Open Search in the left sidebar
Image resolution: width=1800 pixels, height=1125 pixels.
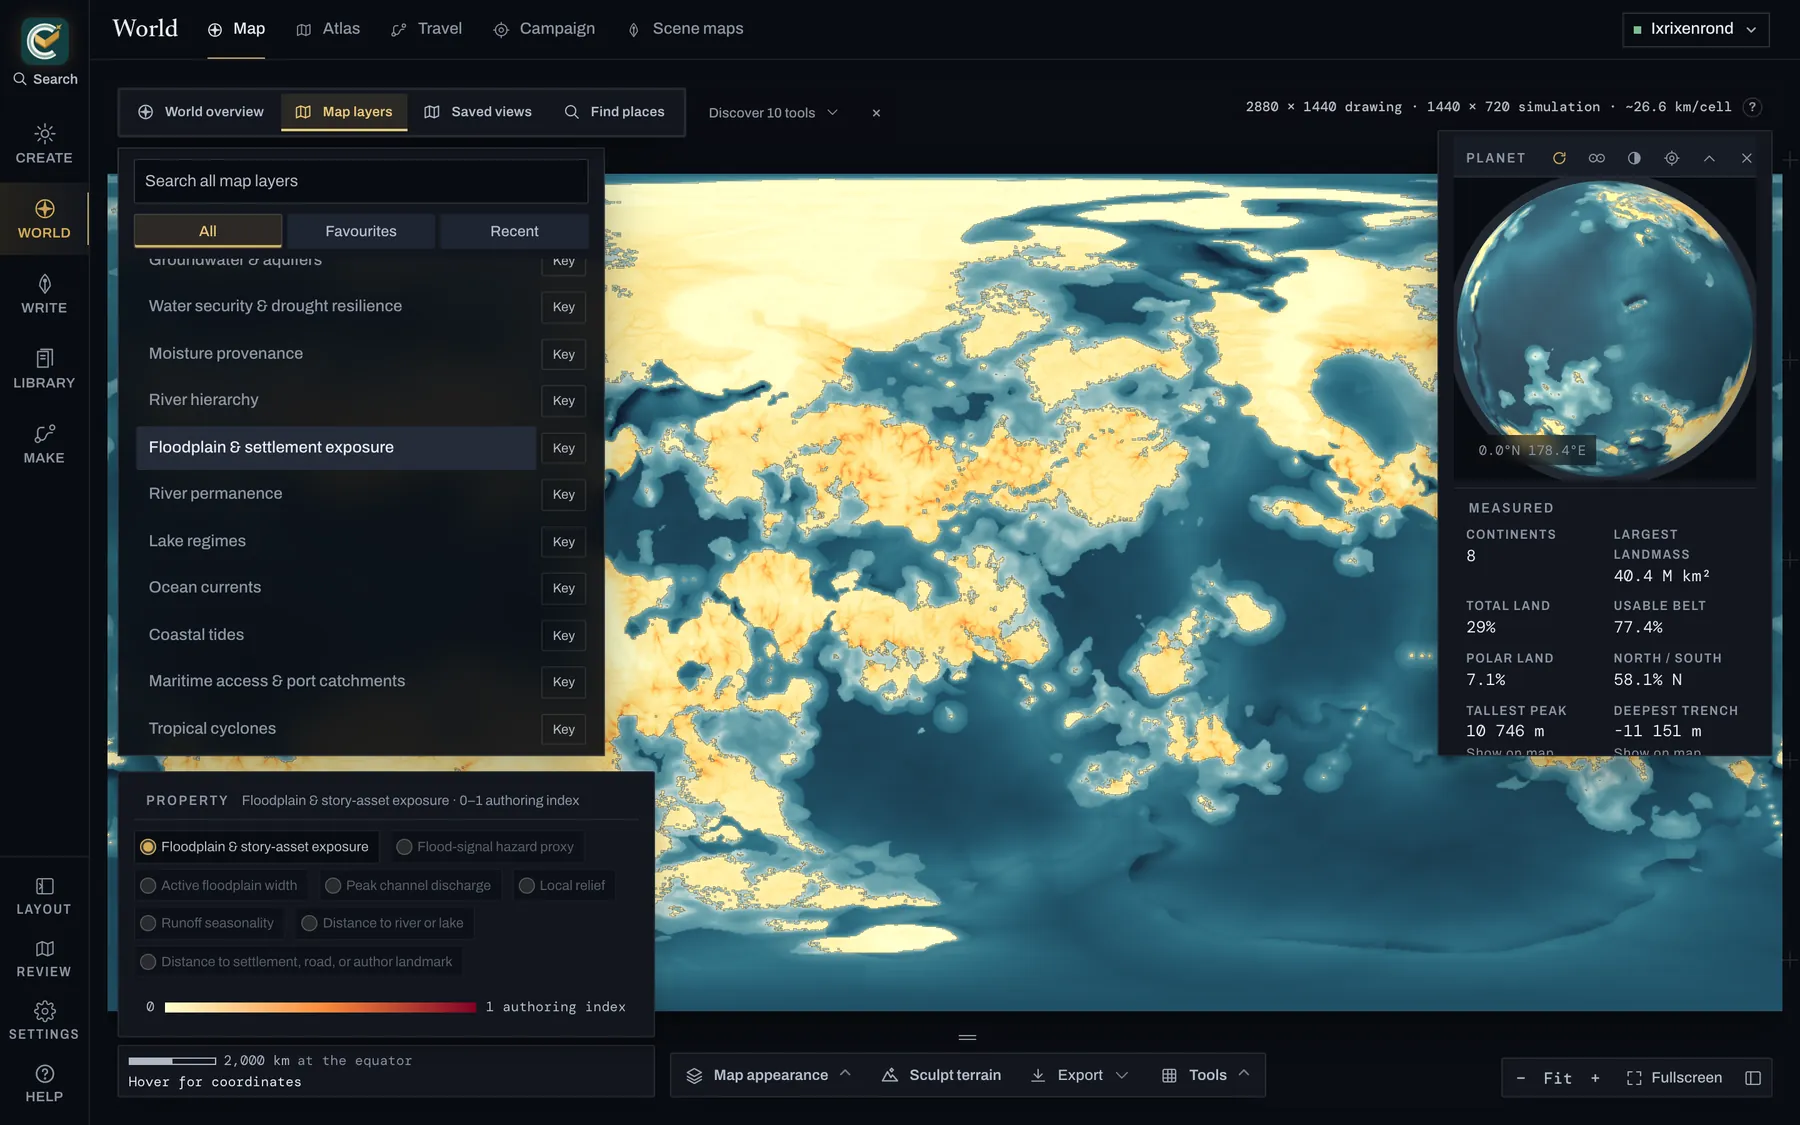click(x=45, y=79)
